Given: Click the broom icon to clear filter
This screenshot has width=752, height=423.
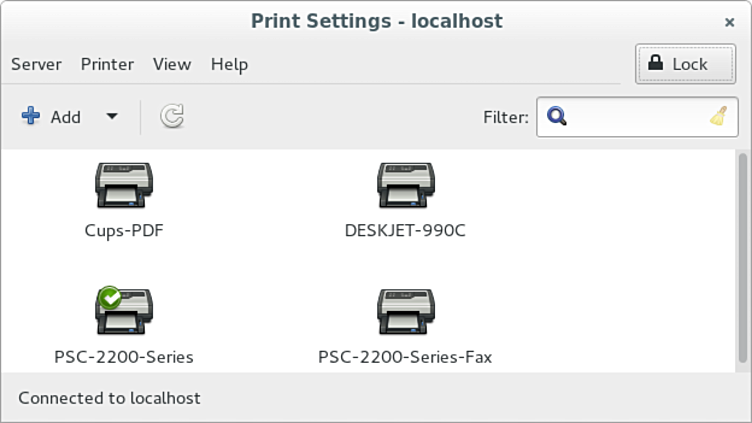Looking at the screenshot, I should point(718,117).
